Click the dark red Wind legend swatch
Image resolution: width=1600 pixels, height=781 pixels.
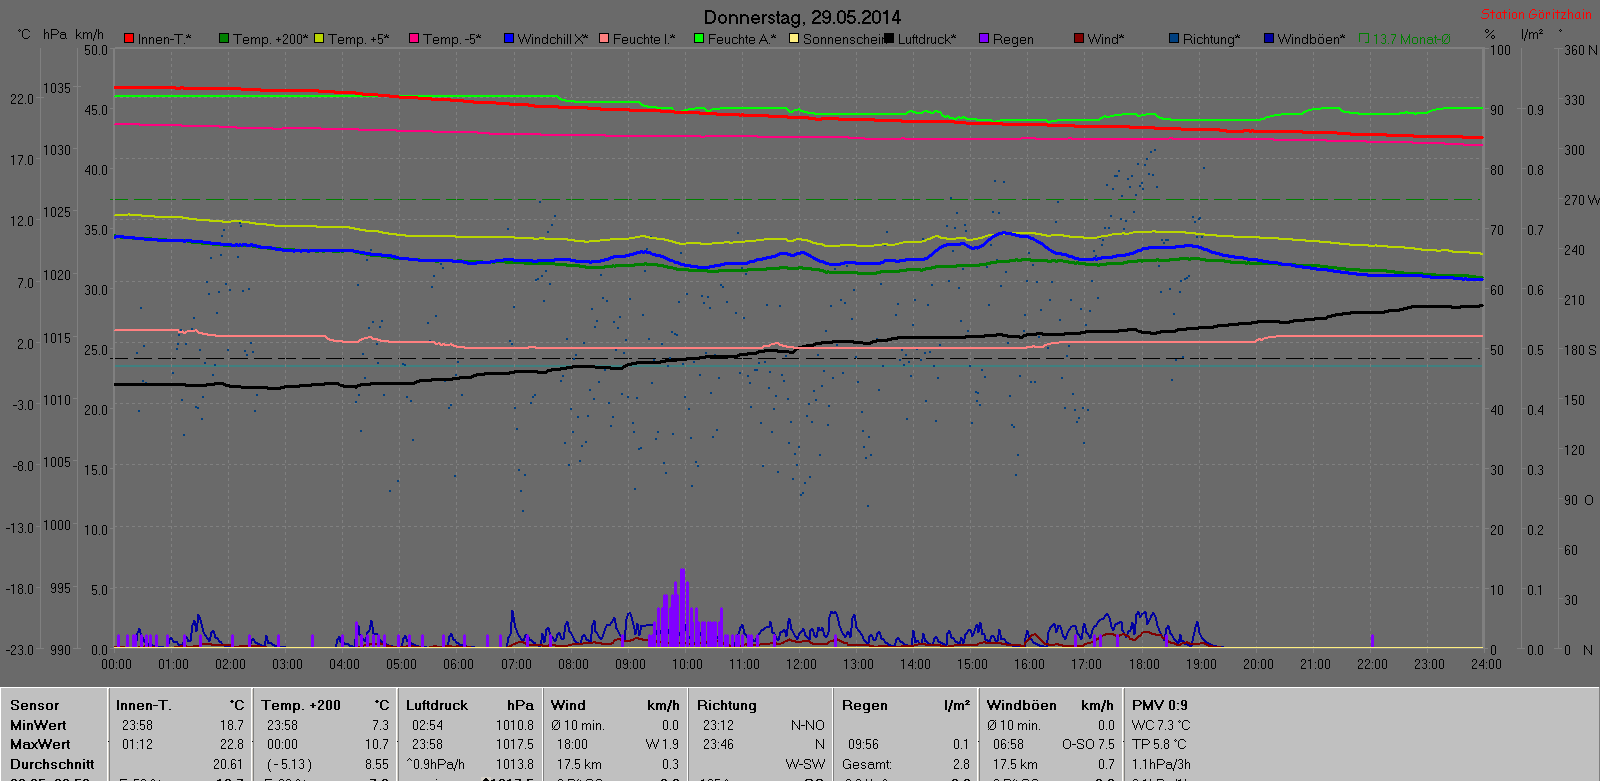(x=1079, y=39)
